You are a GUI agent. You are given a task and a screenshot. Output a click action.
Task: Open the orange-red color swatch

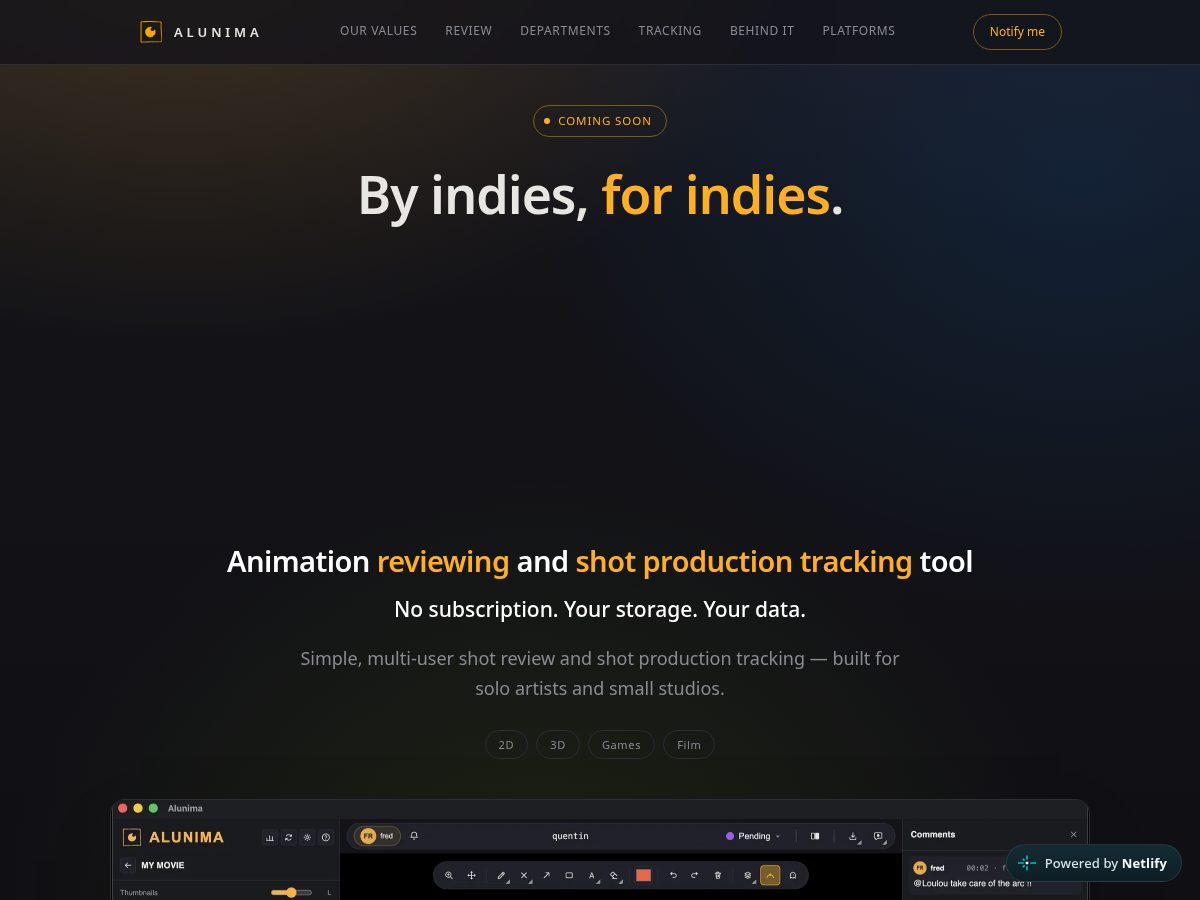point(644,875)
